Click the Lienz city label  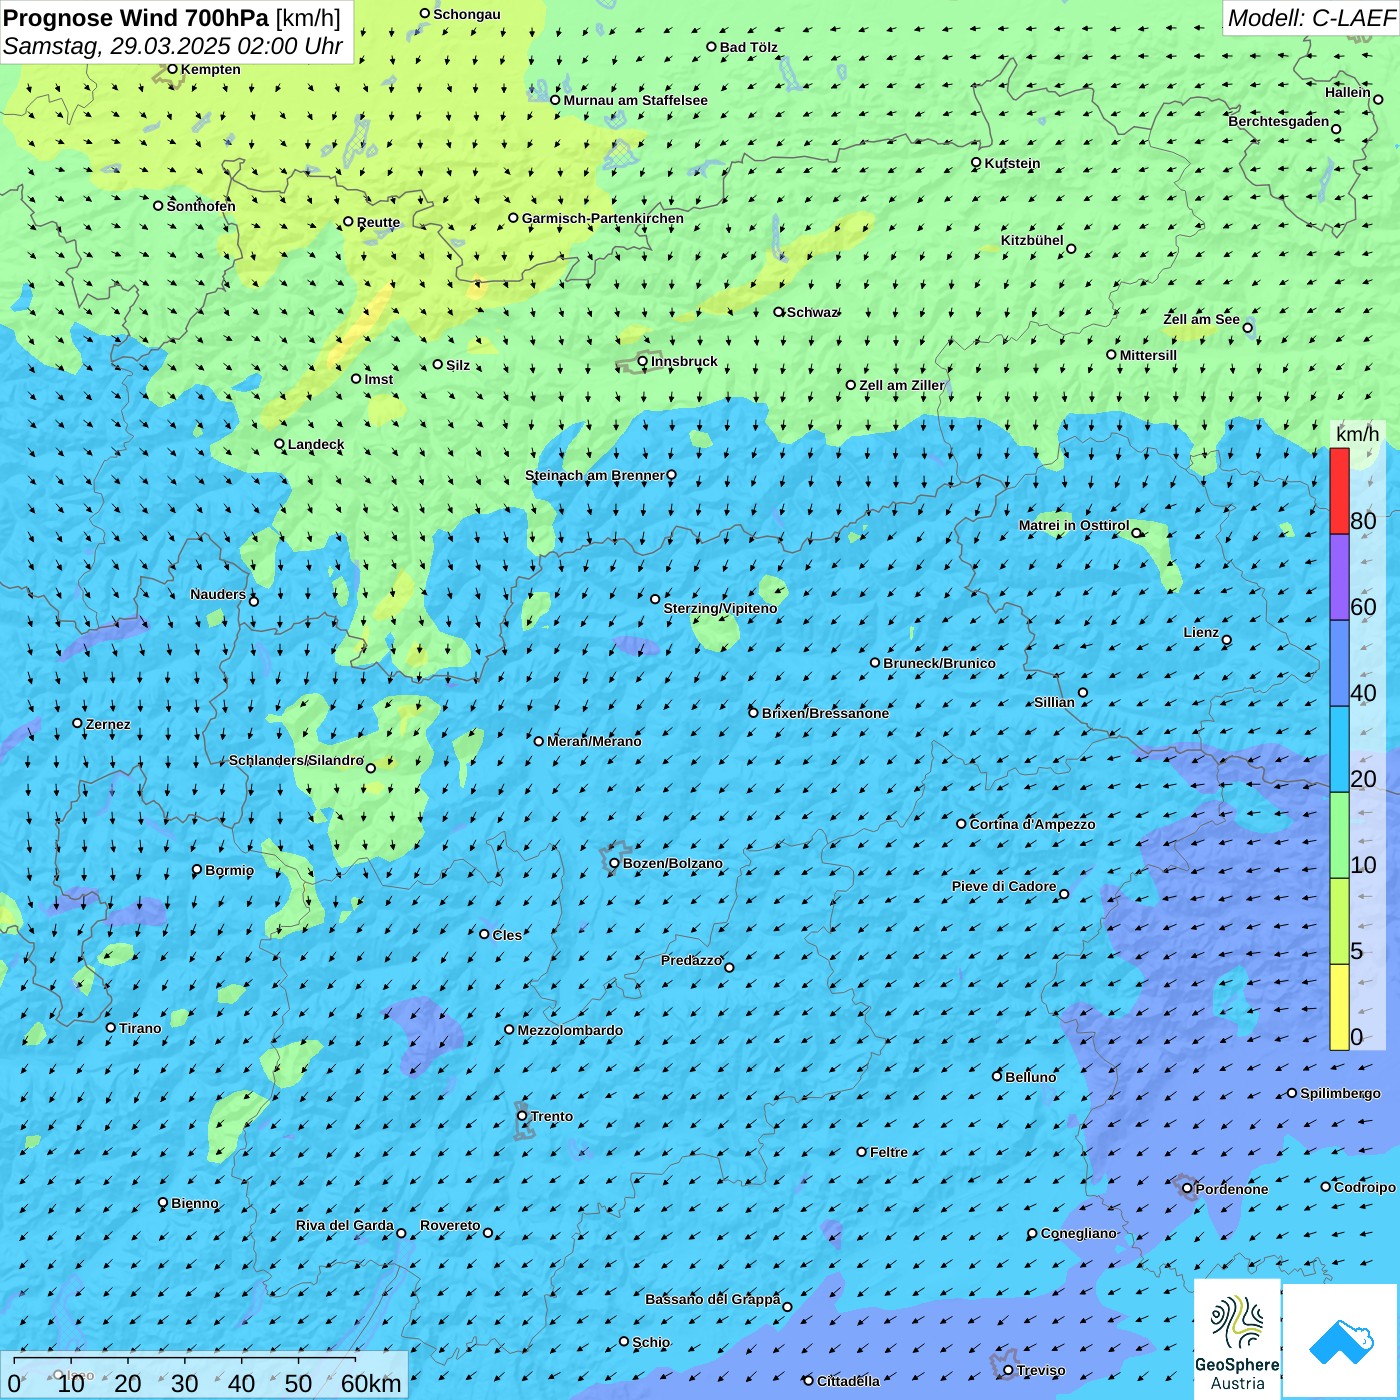1201,632
